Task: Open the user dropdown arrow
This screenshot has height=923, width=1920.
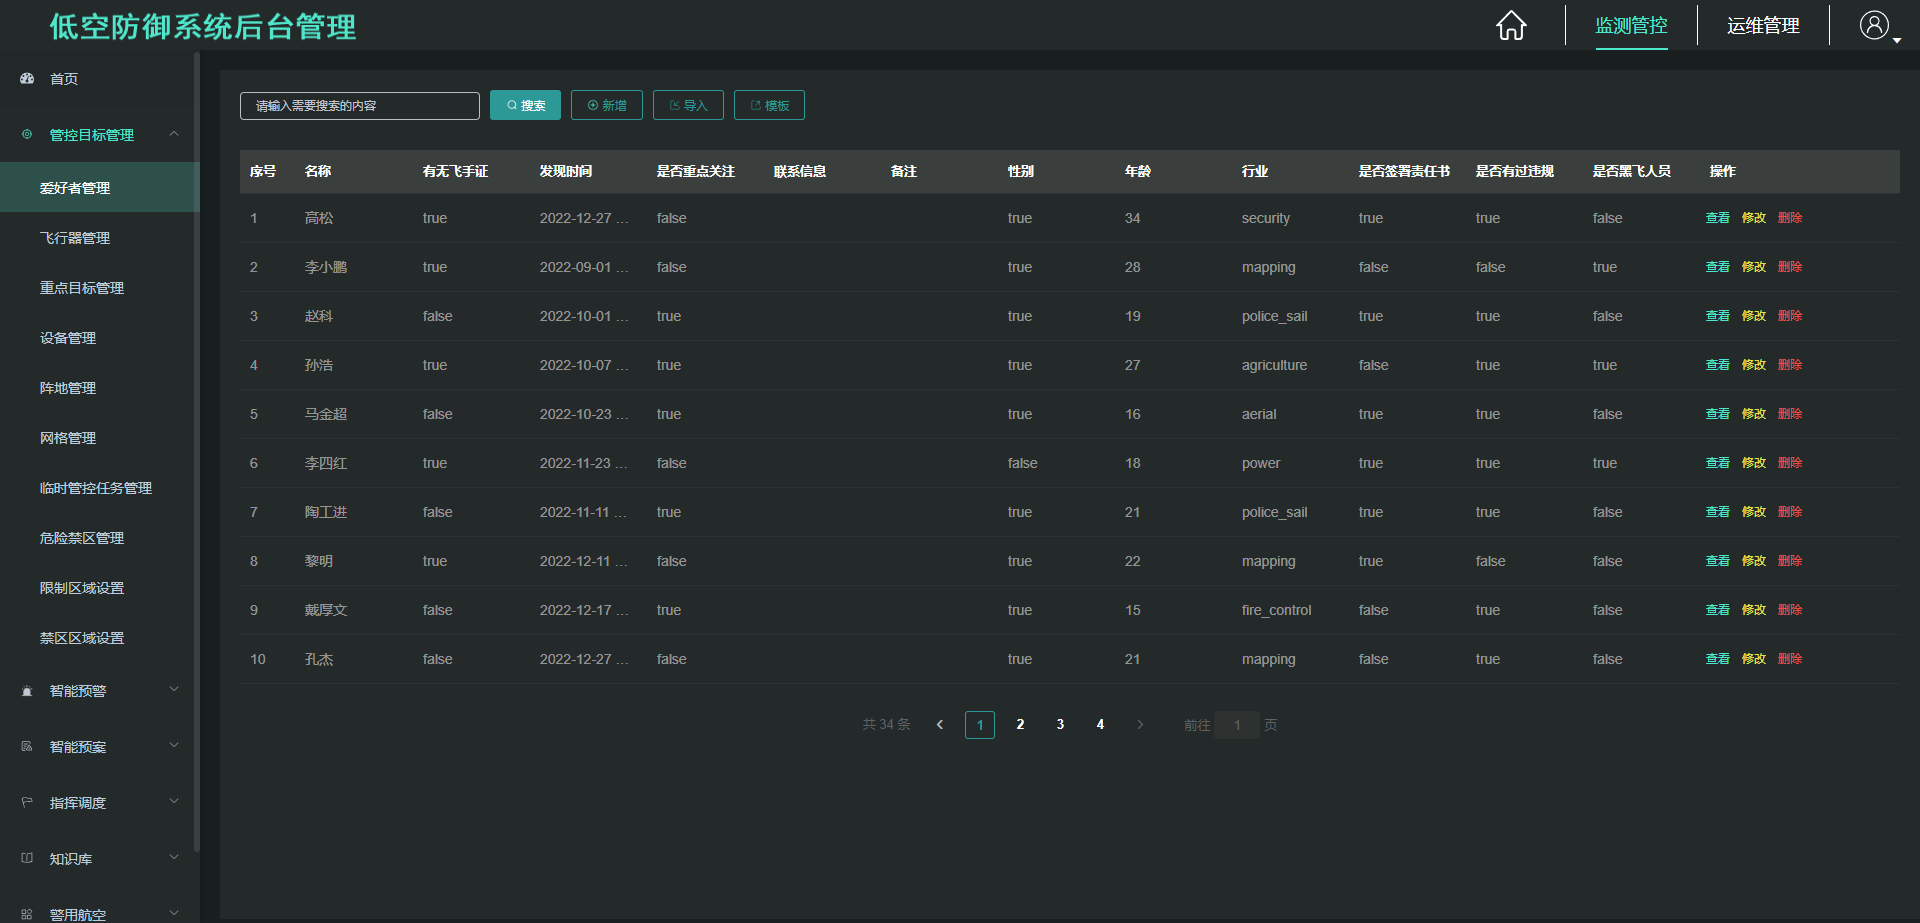Action: click(1897, 40)
